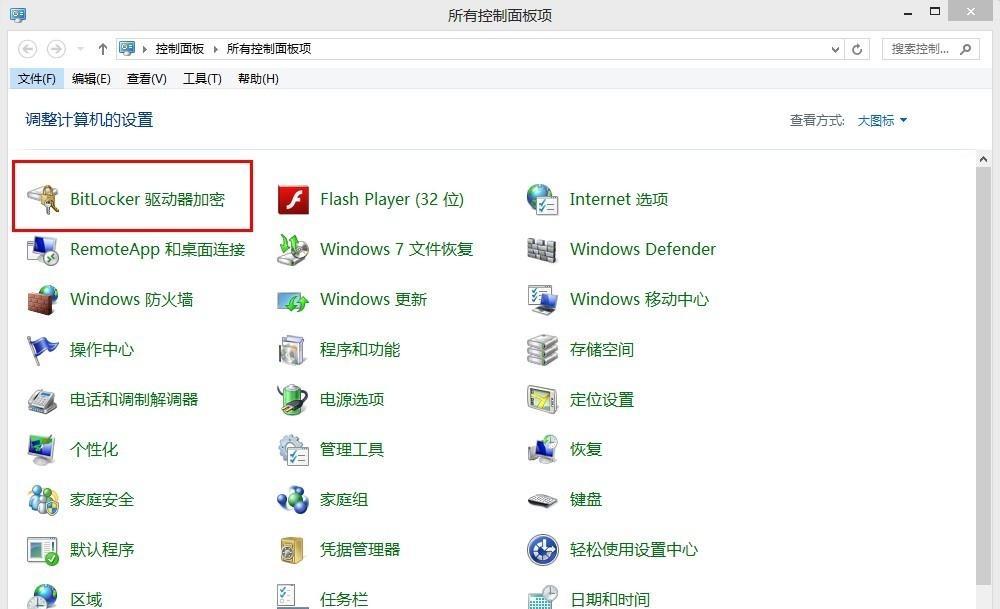Open the Windows 更新 icon

293,300
